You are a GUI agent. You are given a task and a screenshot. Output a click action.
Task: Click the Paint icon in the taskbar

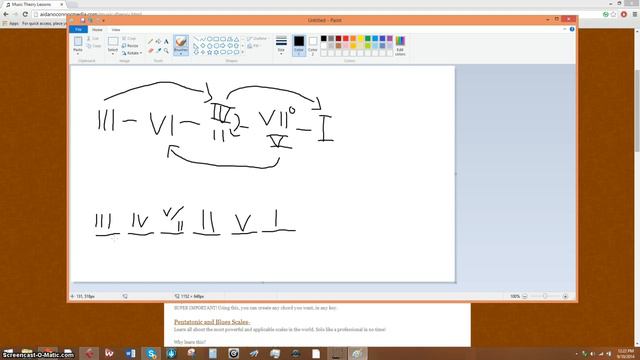point(357,353)
